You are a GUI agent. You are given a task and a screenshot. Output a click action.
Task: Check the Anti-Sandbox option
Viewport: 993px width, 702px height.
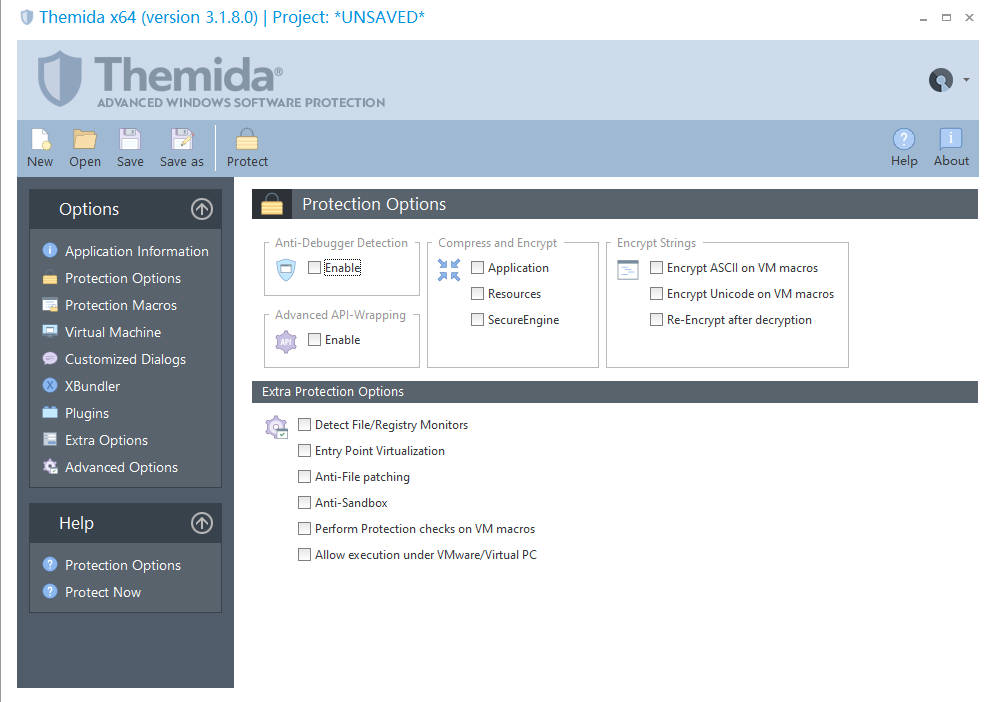[305, 502]
